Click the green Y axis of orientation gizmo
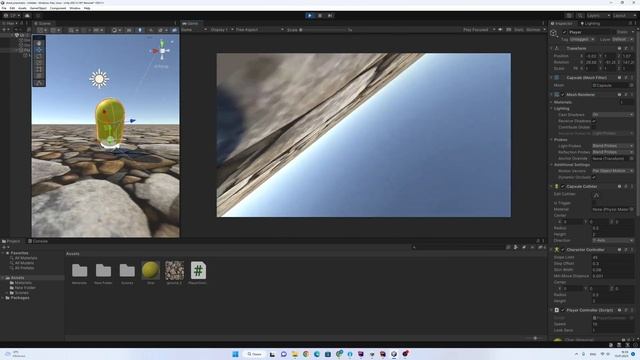 162,43
